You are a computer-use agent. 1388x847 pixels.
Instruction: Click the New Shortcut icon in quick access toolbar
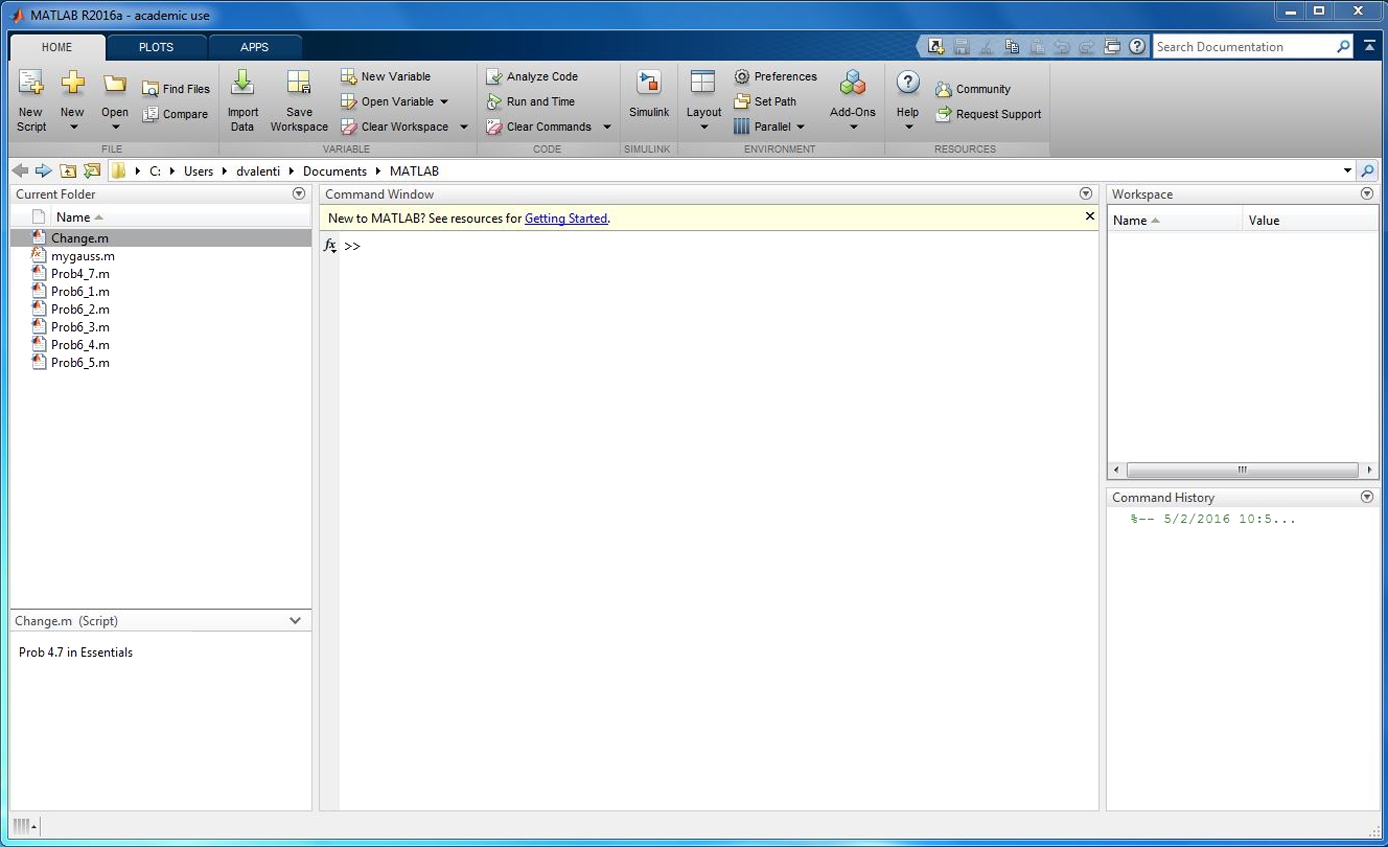[x=936, y=46]
